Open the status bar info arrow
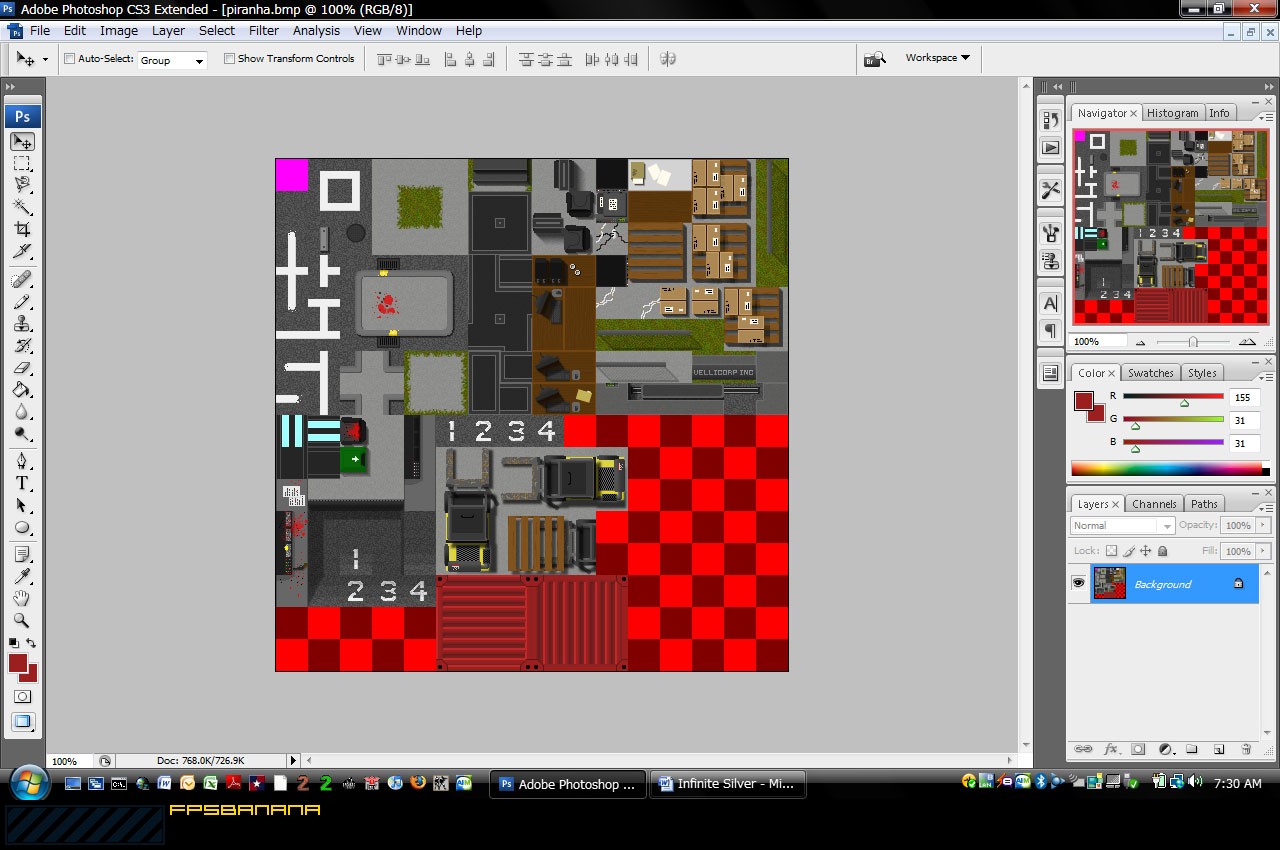 click(x=293, y=761)
